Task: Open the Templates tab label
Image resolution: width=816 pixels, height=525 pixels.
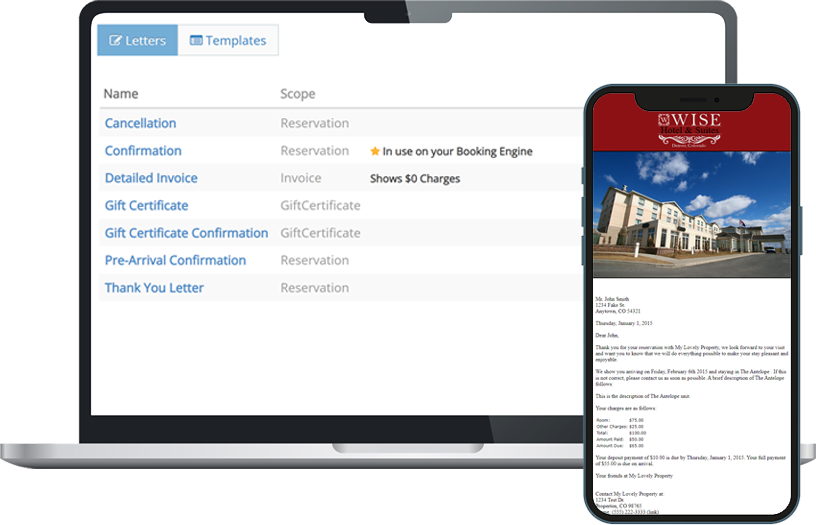Action: point(236,41)
